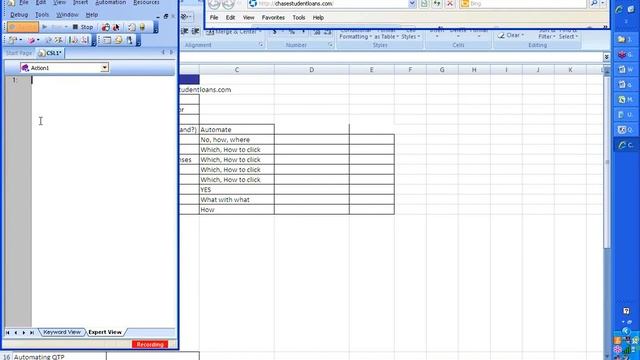Open the Automation menu in QTP
The image size is (640, 360).
click(x=110, y=2)
